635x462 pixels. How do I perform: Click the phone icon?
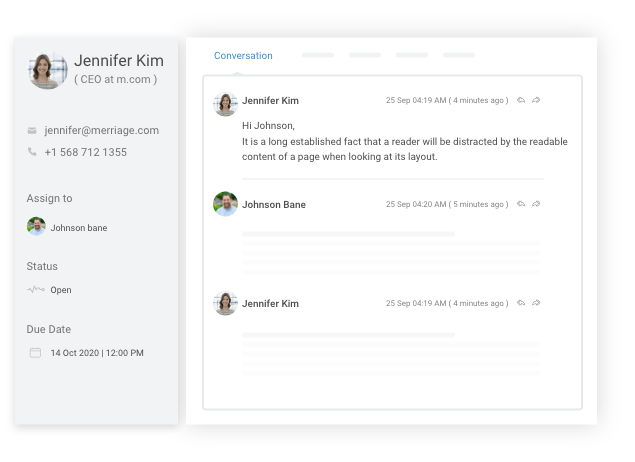pos(32,152)
